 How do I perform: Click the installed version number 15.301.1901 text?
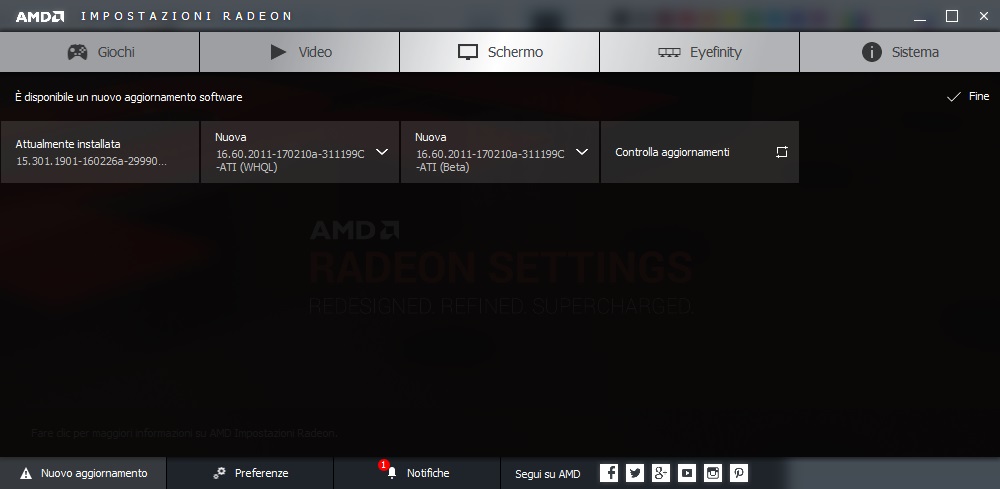coord(91,162)
